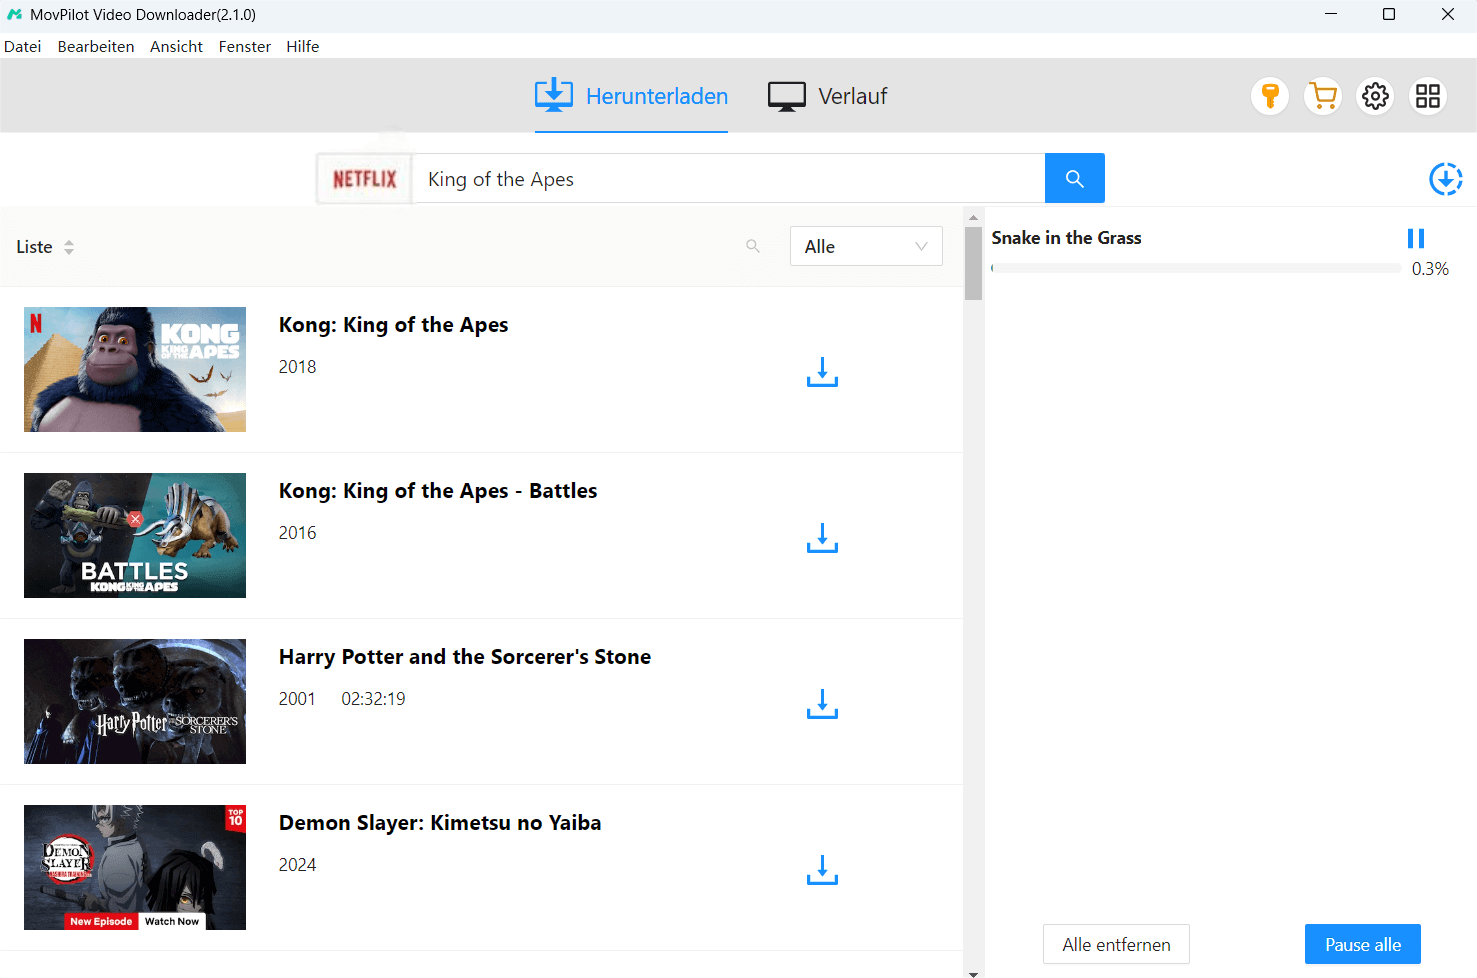
Task: Select the title Kong: King of the Apes - Battles
Action: 438,491
